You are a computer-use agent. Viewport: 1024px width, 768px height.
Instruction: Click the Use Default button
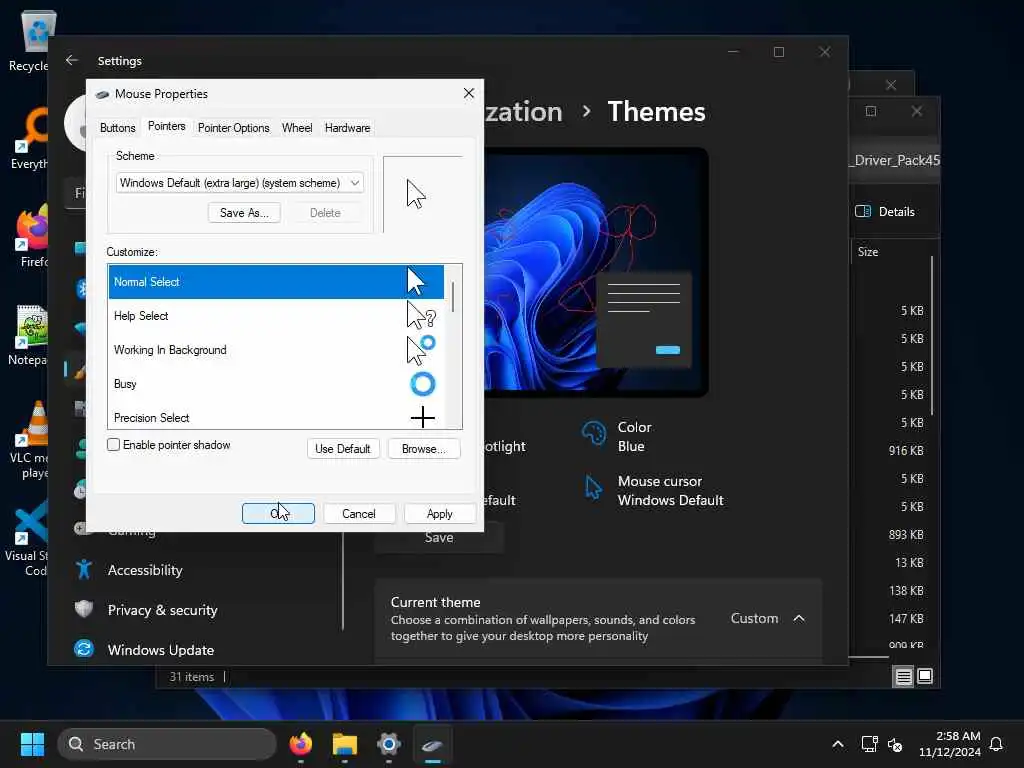tap(343, 449)
